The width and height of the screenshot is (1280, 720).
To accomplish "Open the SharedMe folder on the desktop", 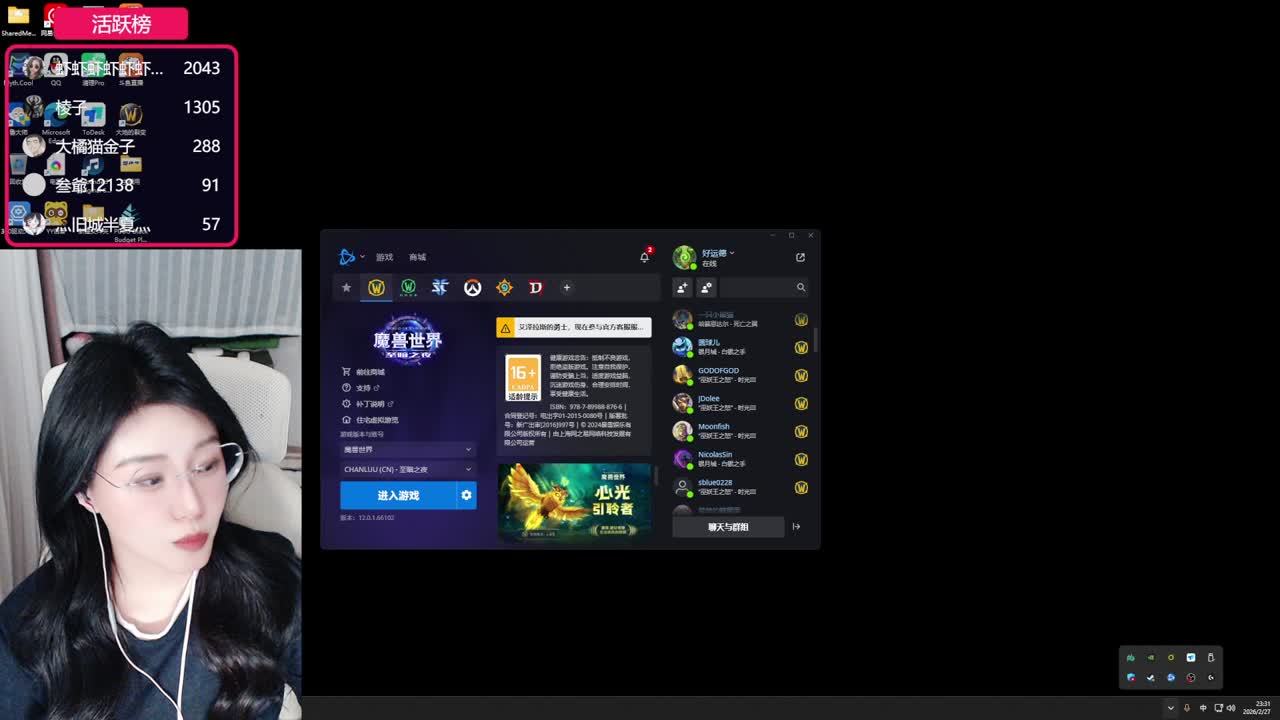I will coord(18,20).
